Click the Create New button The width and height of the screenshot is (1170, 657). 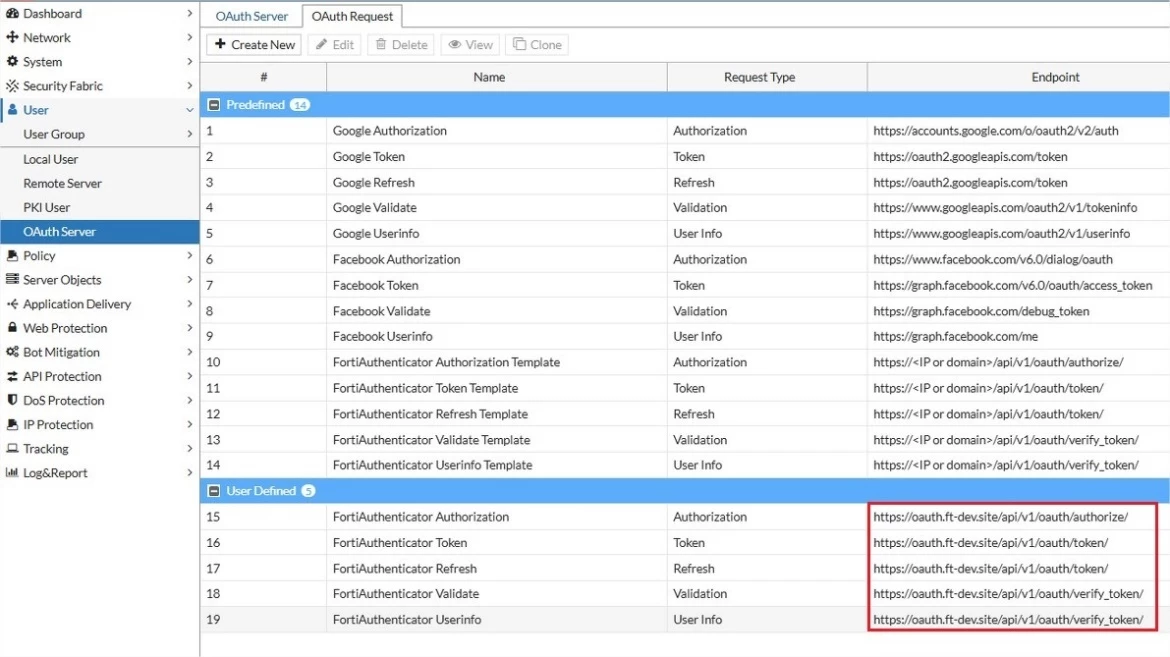click(254, 44)
